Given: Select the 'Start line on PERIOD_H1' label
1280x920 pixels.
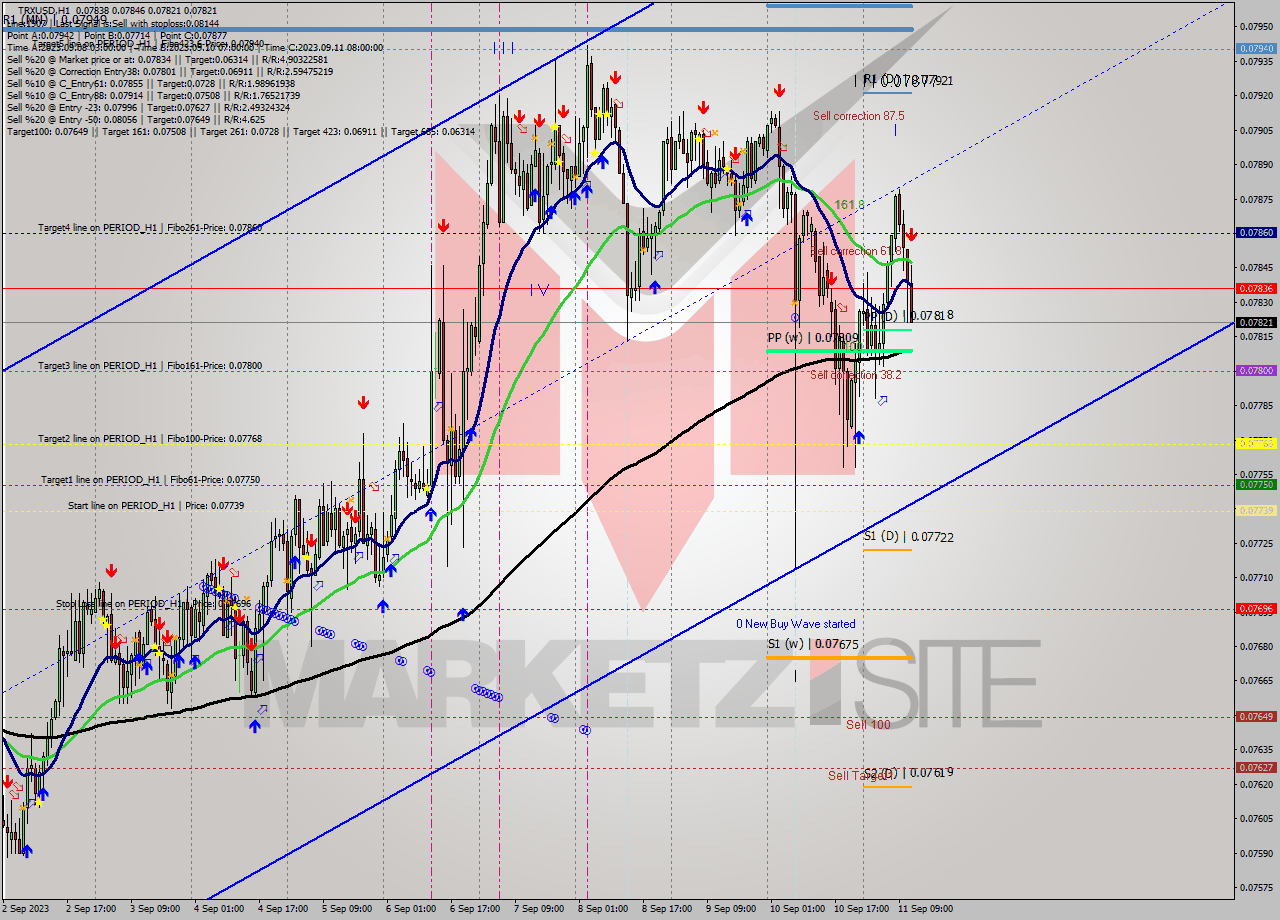Looking at the screenshot, I should click(x=156, y=506).
